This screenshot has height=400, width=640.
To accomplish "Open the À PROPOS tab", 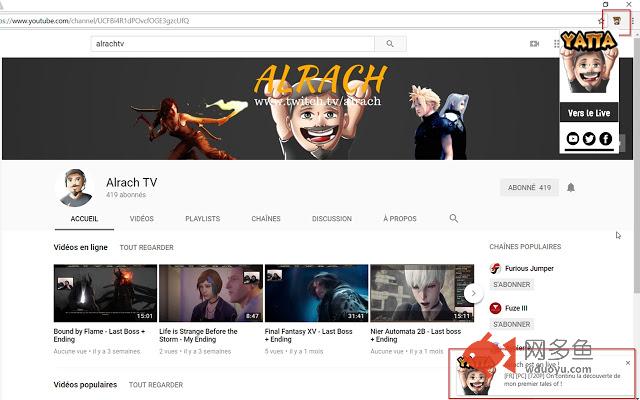I will (400, 219).
